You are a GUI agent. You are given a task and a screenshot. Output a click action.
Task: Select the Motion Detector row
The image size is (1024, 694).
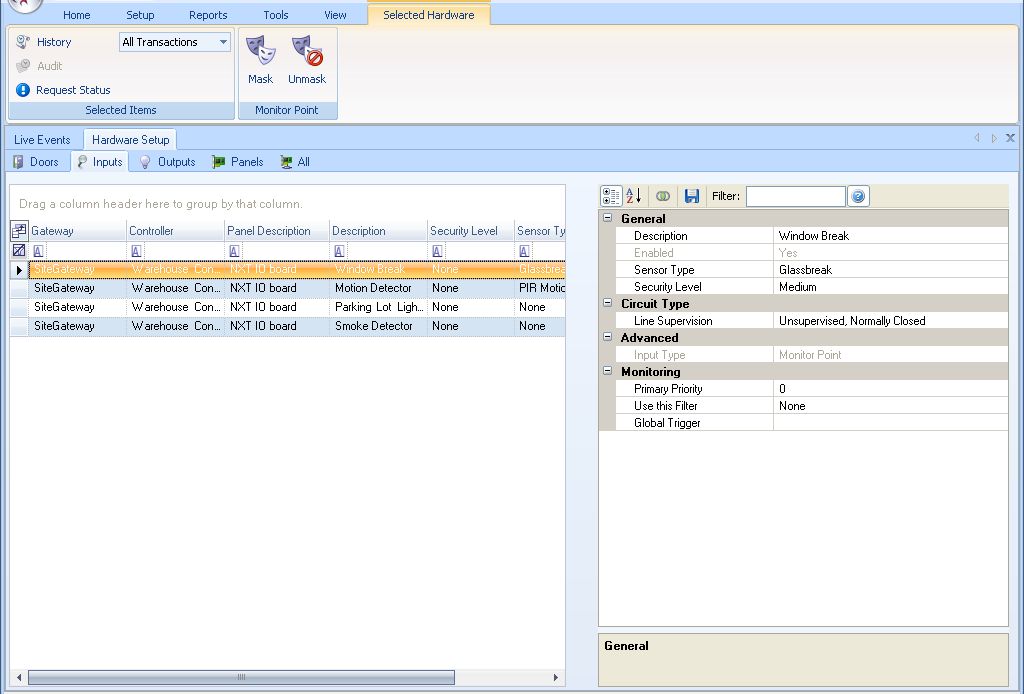[287, 288]
